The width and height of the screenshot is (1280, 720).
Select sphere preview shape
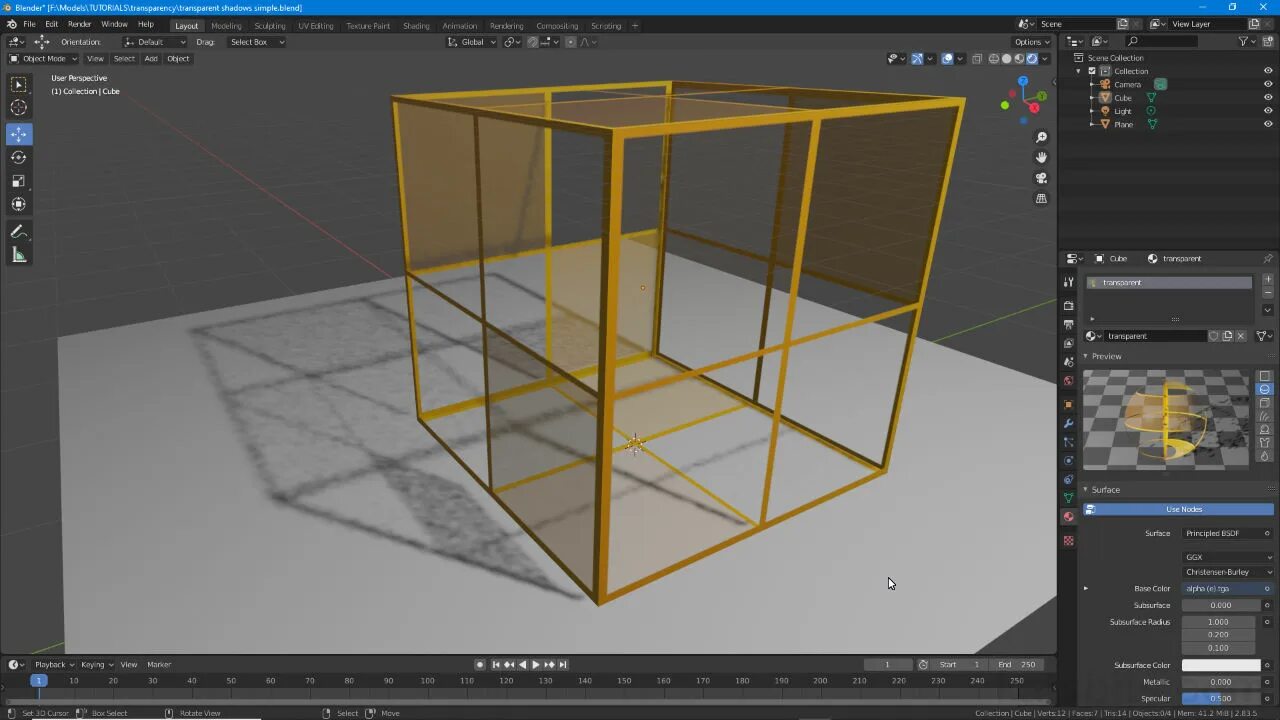[x=1265, y=389]
